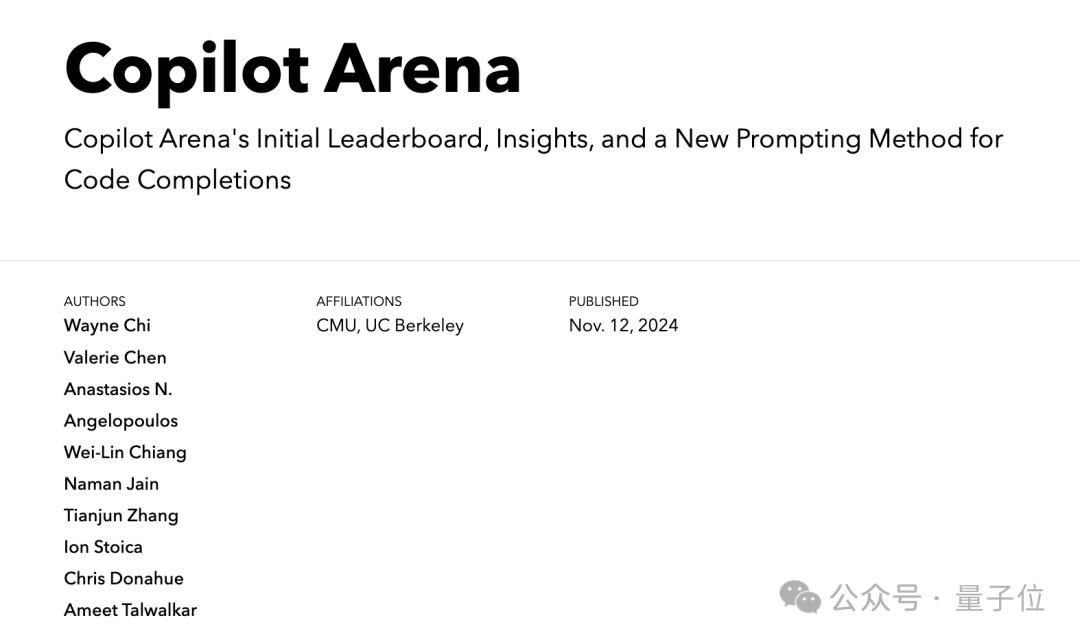This screenshot has height=642, width=1080.
Task: Click the author name Anastasios N.
Action: [x=118, y=389]
